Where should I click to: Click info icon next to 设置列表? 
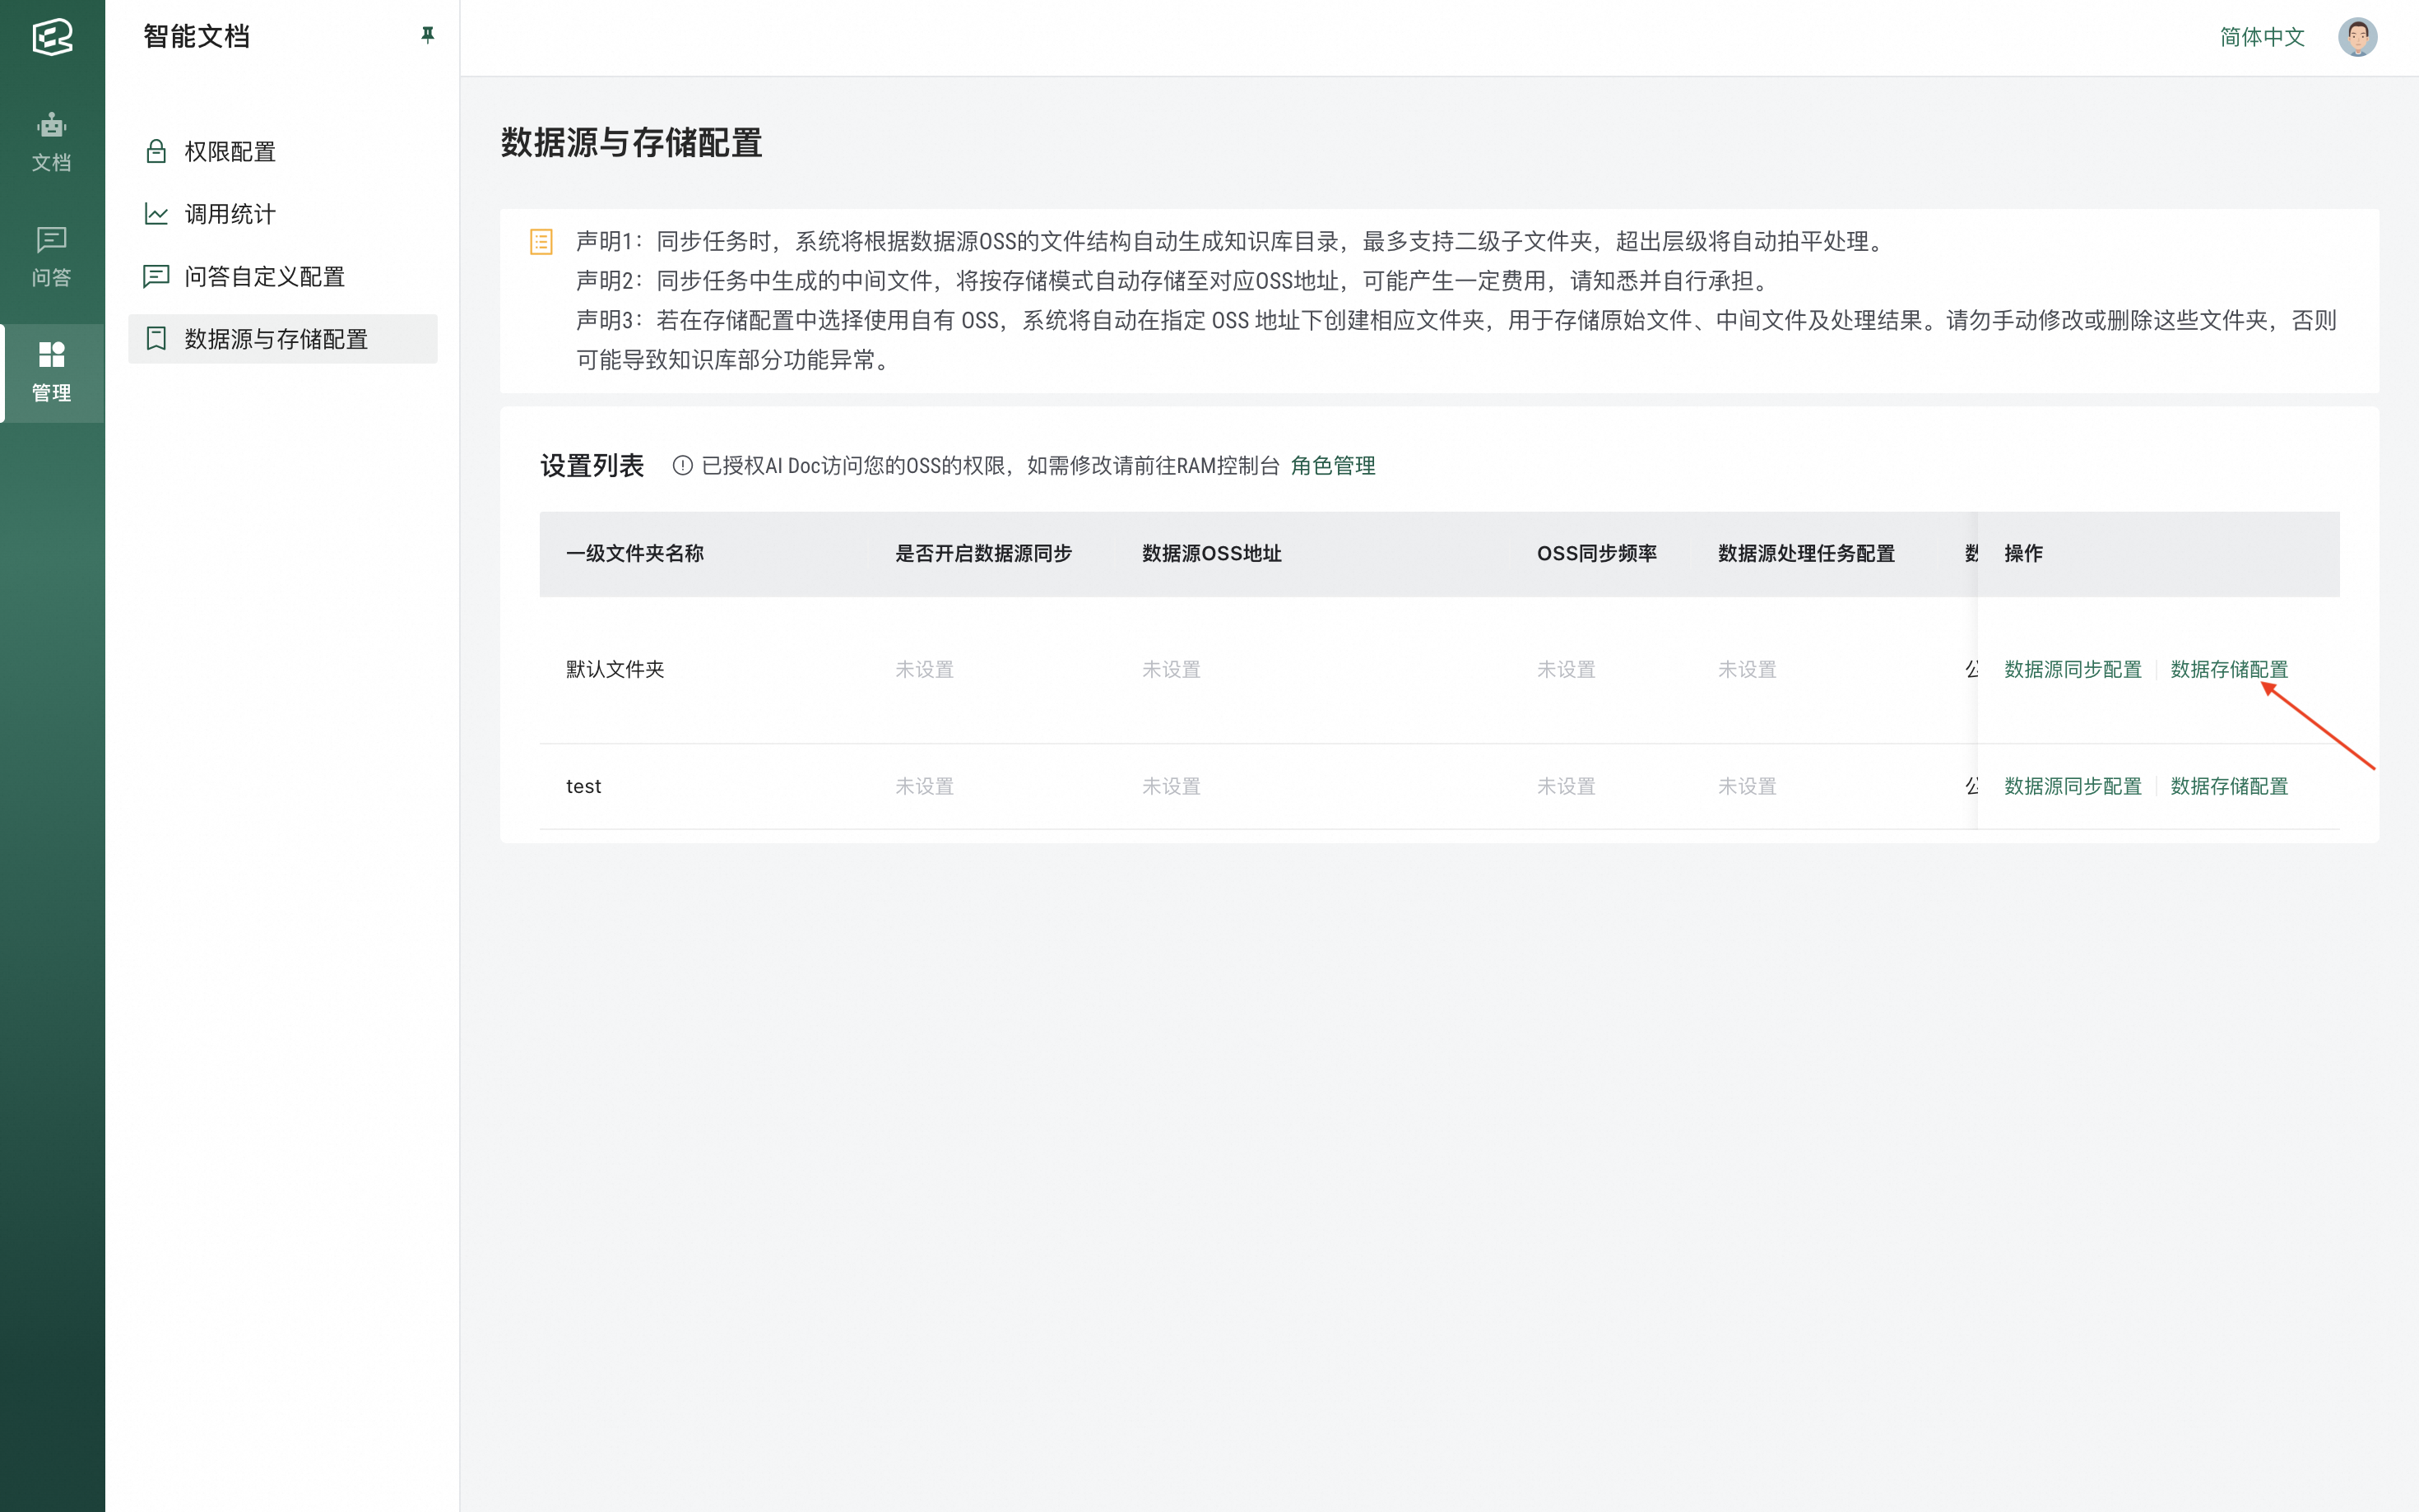click(682, 465)
